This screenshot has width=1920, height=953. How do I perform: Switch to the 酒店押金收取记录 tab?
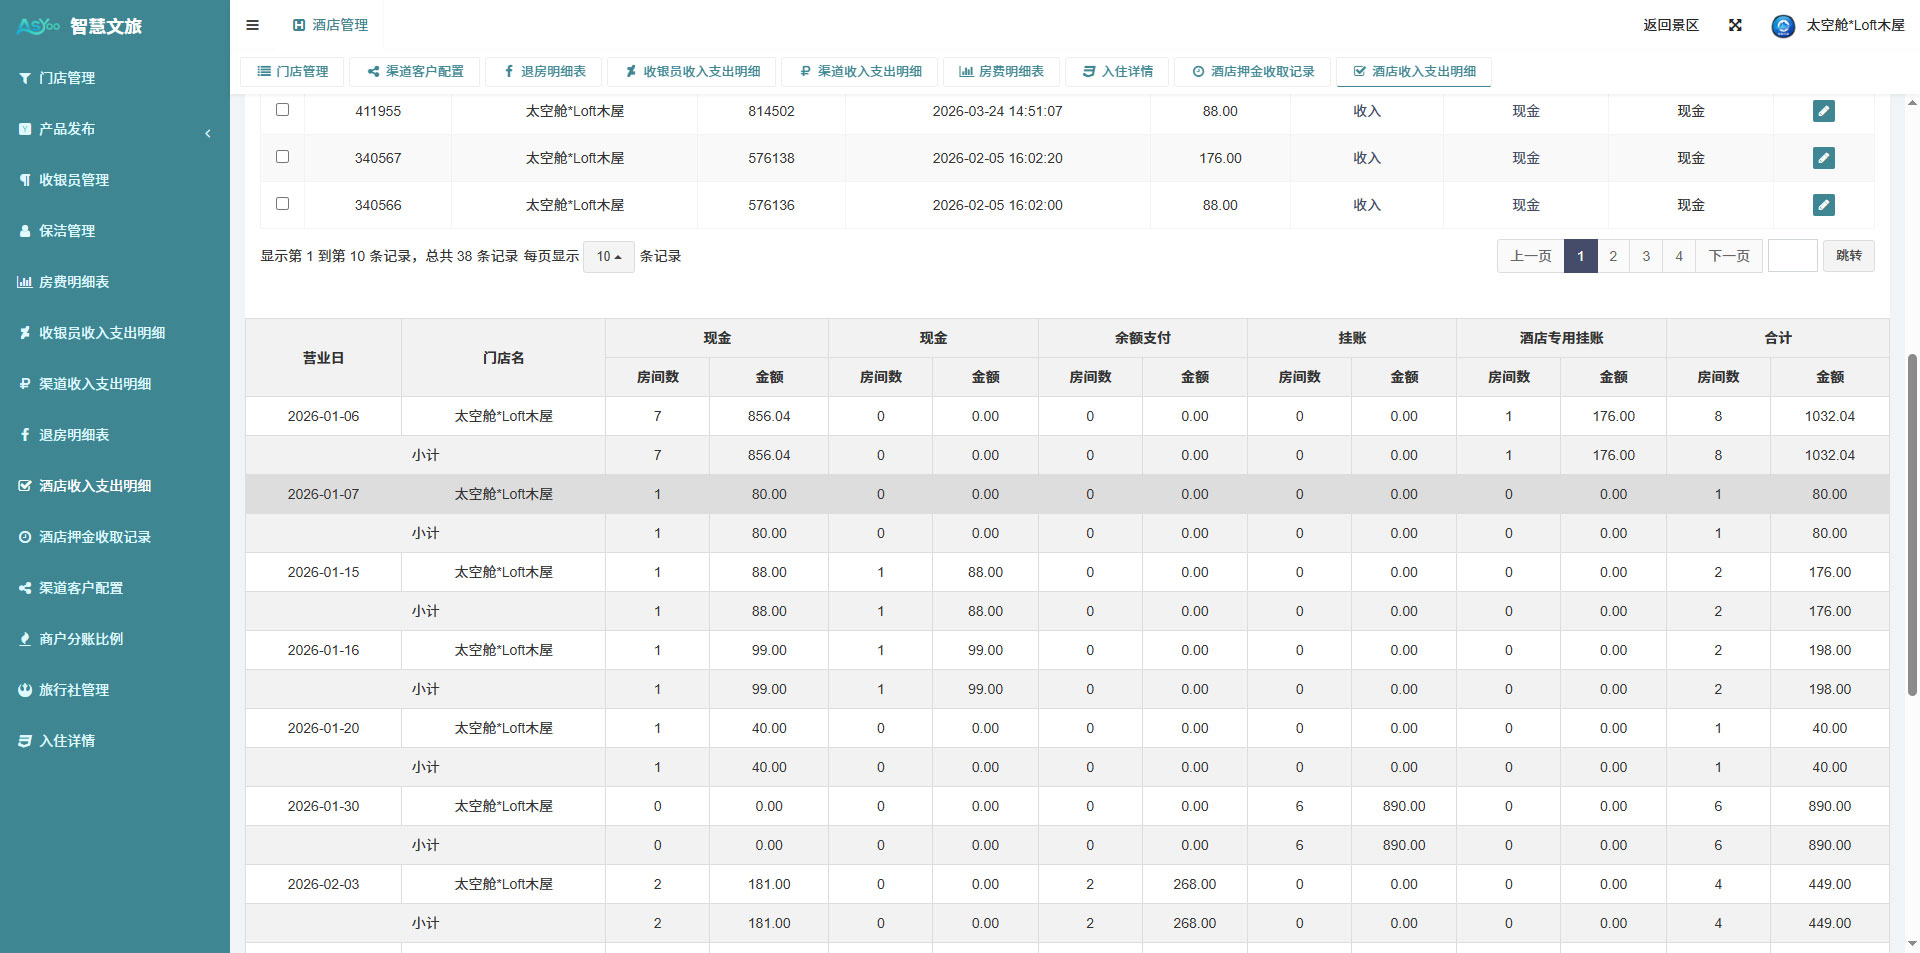coord(1253,72)
